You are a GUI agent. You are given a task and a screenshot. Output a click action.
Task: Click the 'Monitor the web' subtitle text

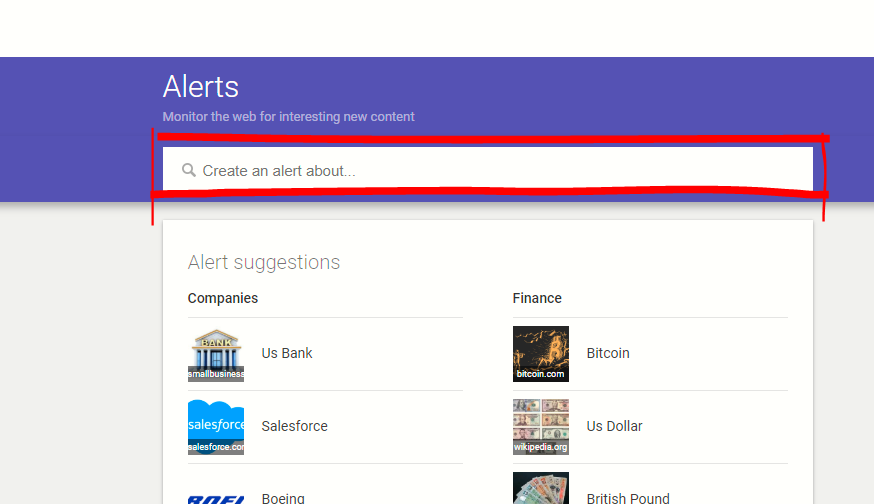click(x=289, y=117)
